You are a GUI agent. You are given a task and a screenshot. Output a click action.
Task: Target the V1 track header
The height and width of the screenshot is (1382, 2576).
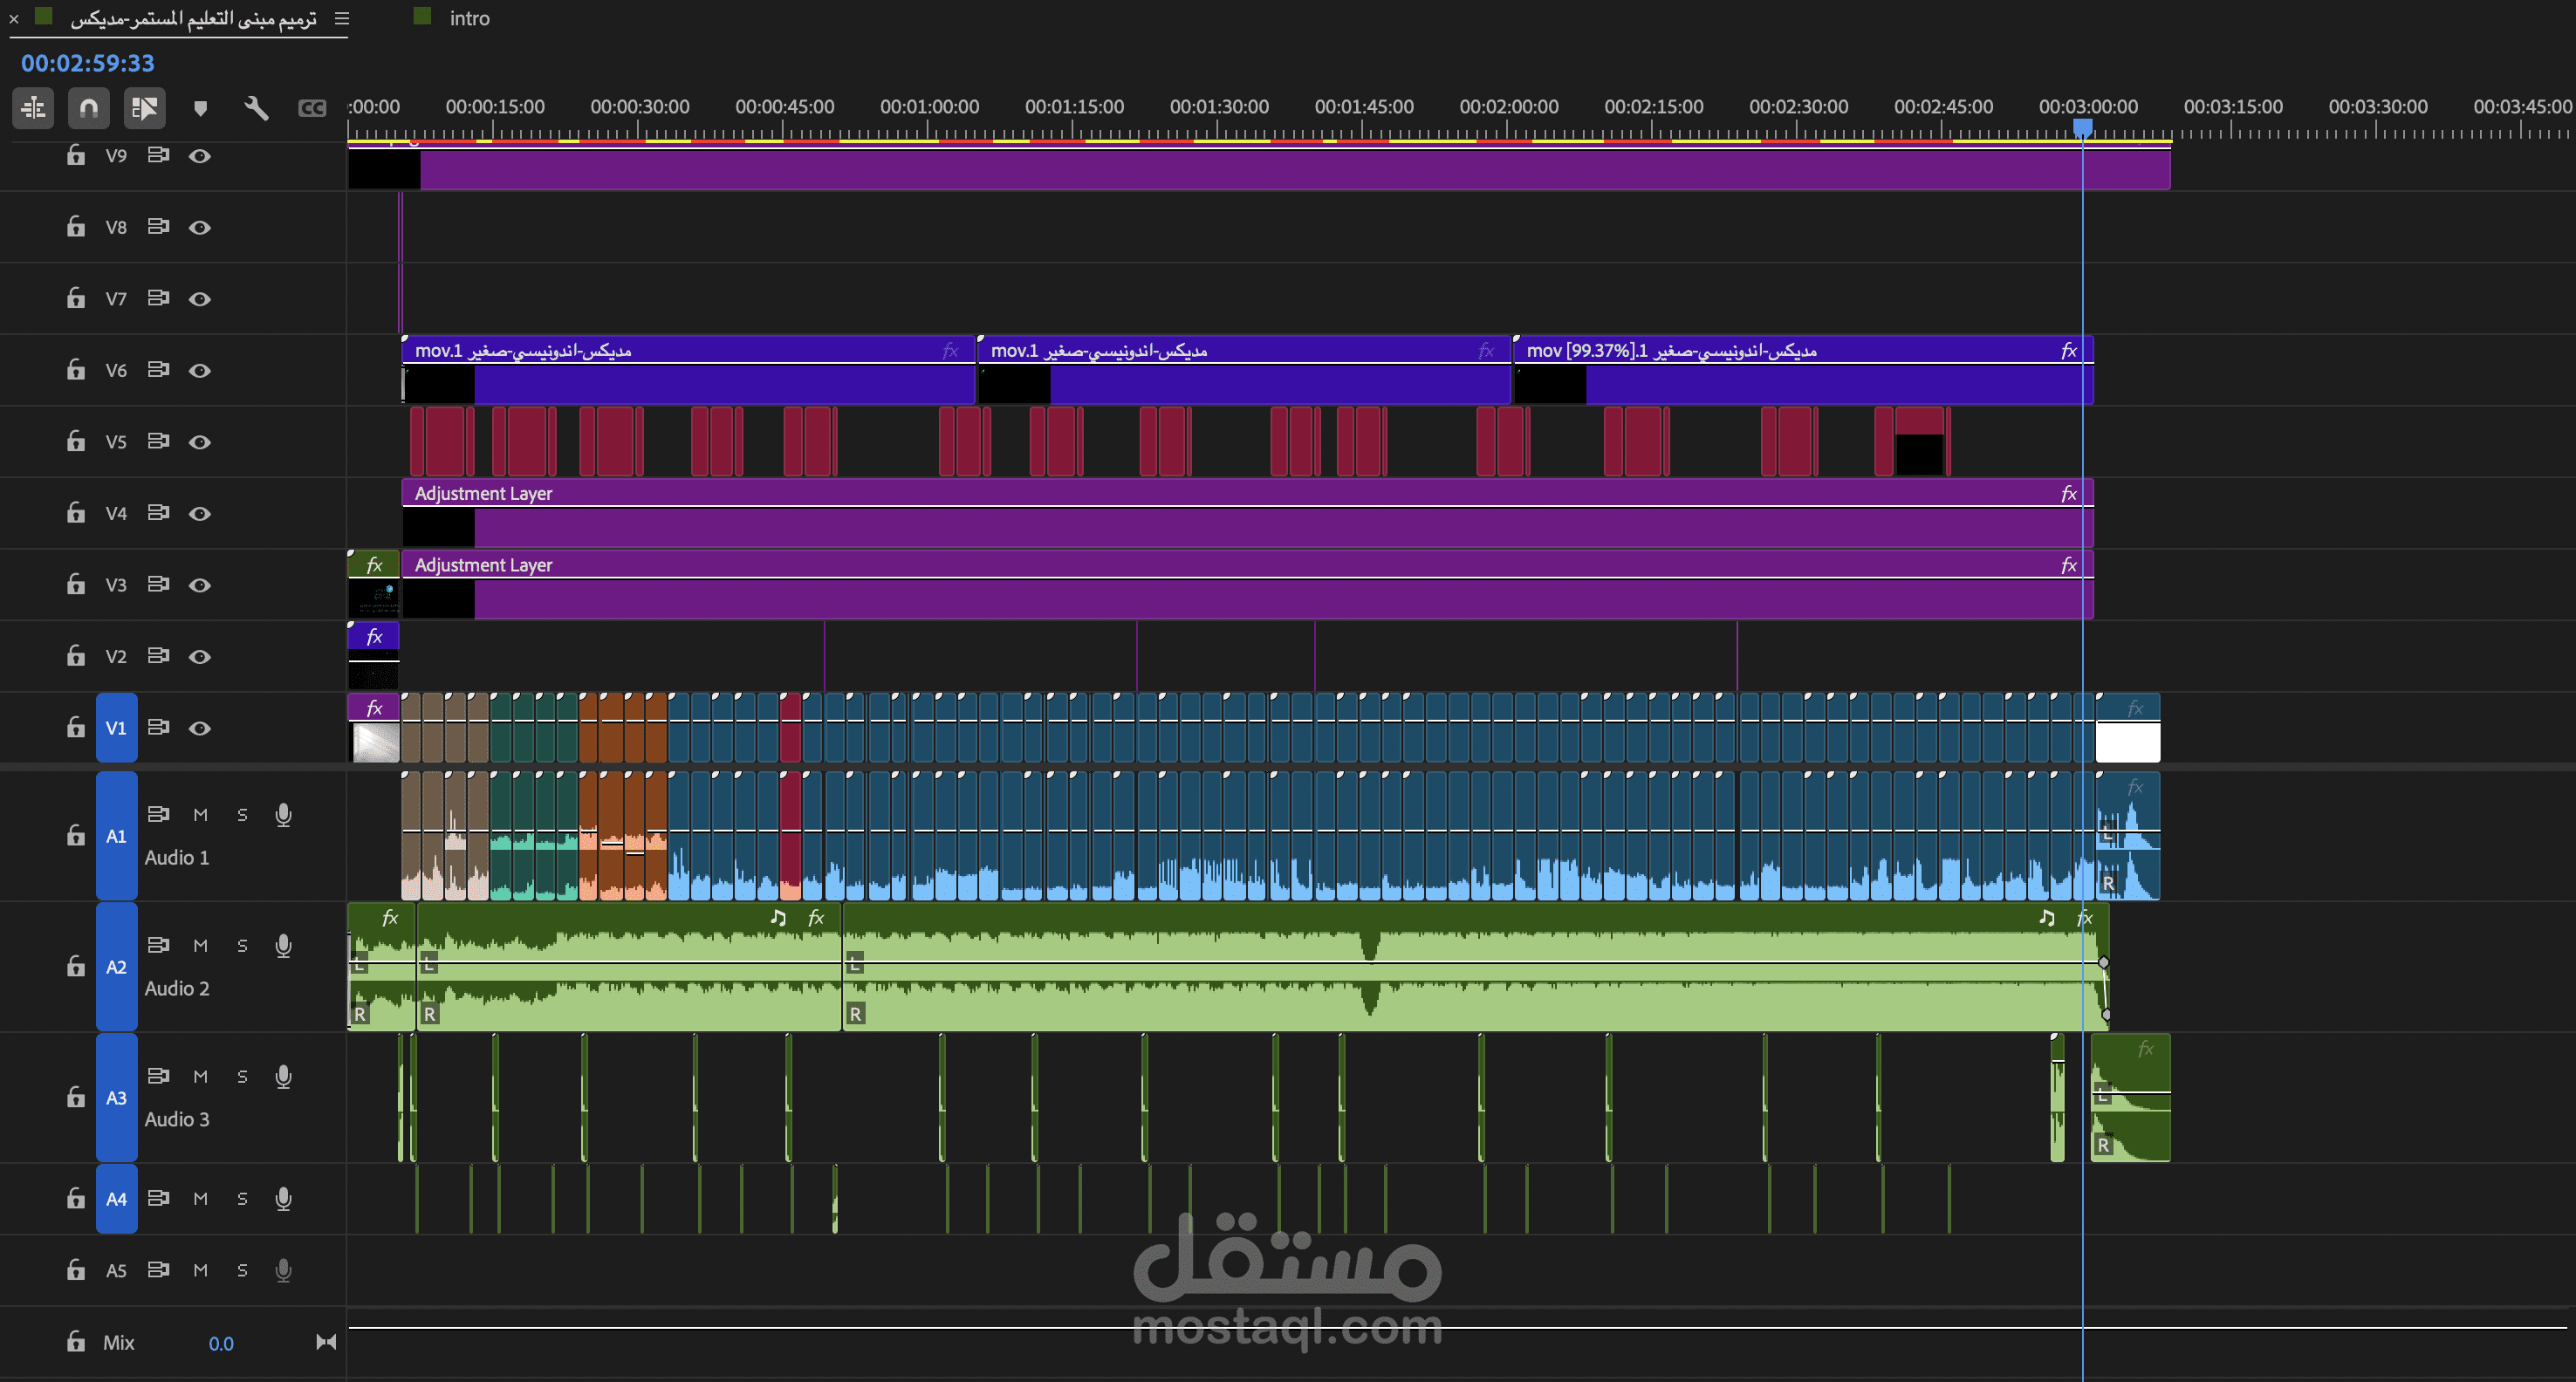[x=116, y=728]
